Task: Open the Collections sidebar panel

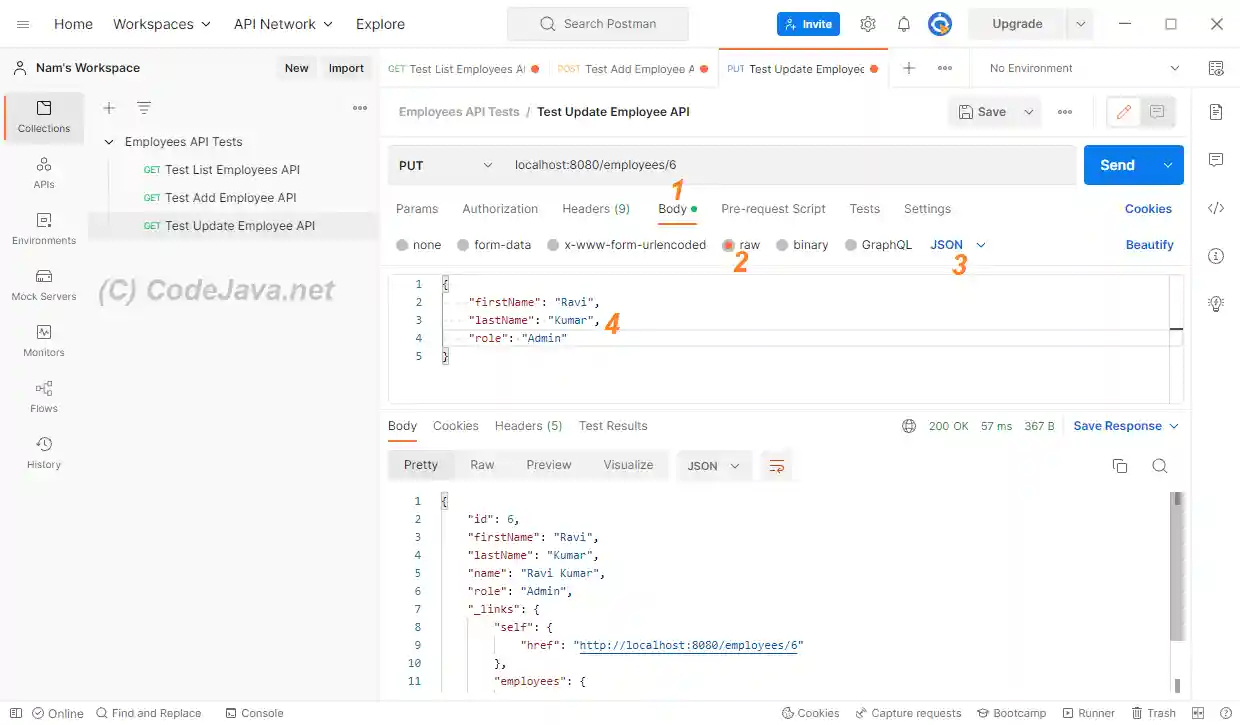Action: pyautogui.click(x=43, y=117)
